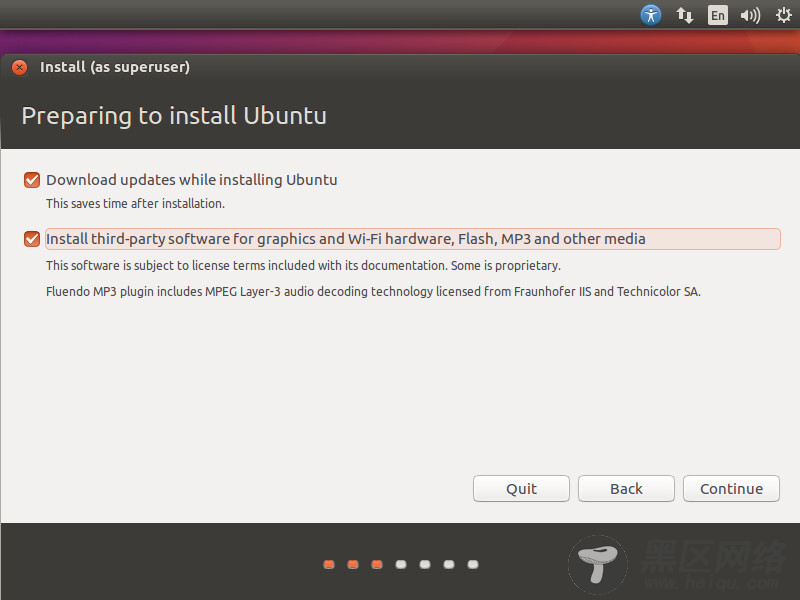Screen dimensions: 800x600
Task: Click the Download updates while installing label
Action: [192, 180]
